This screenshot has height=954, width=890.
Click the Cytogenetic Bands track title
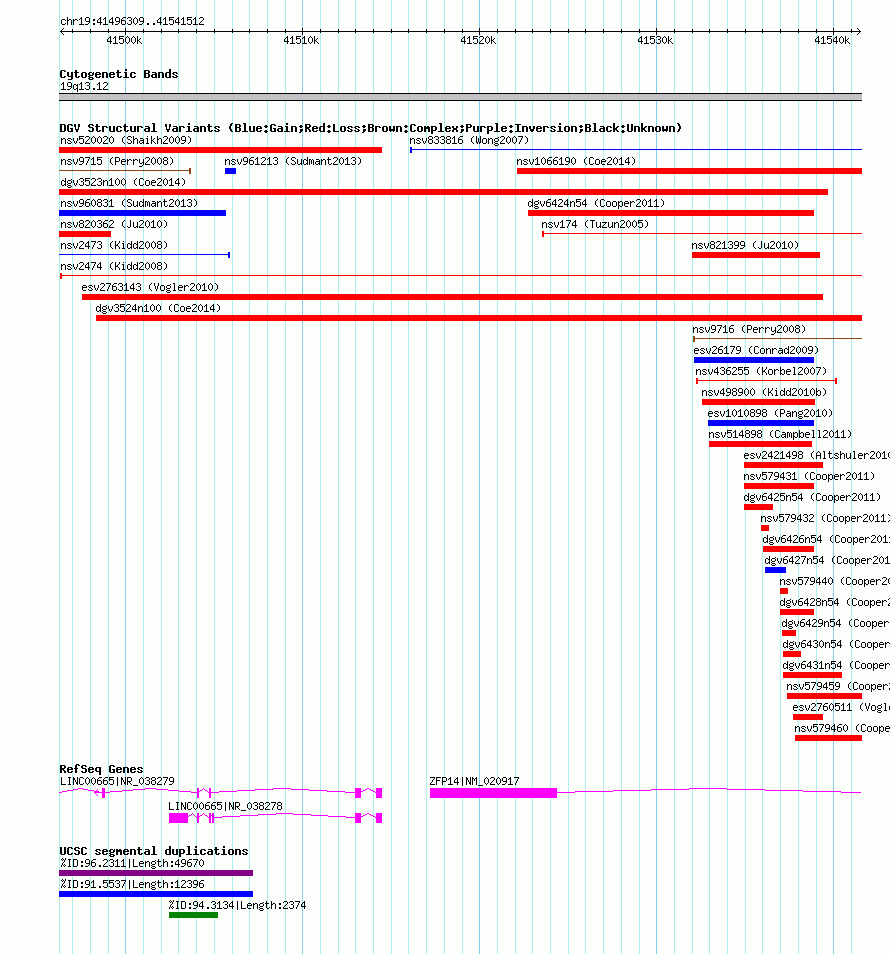(119, 74)
